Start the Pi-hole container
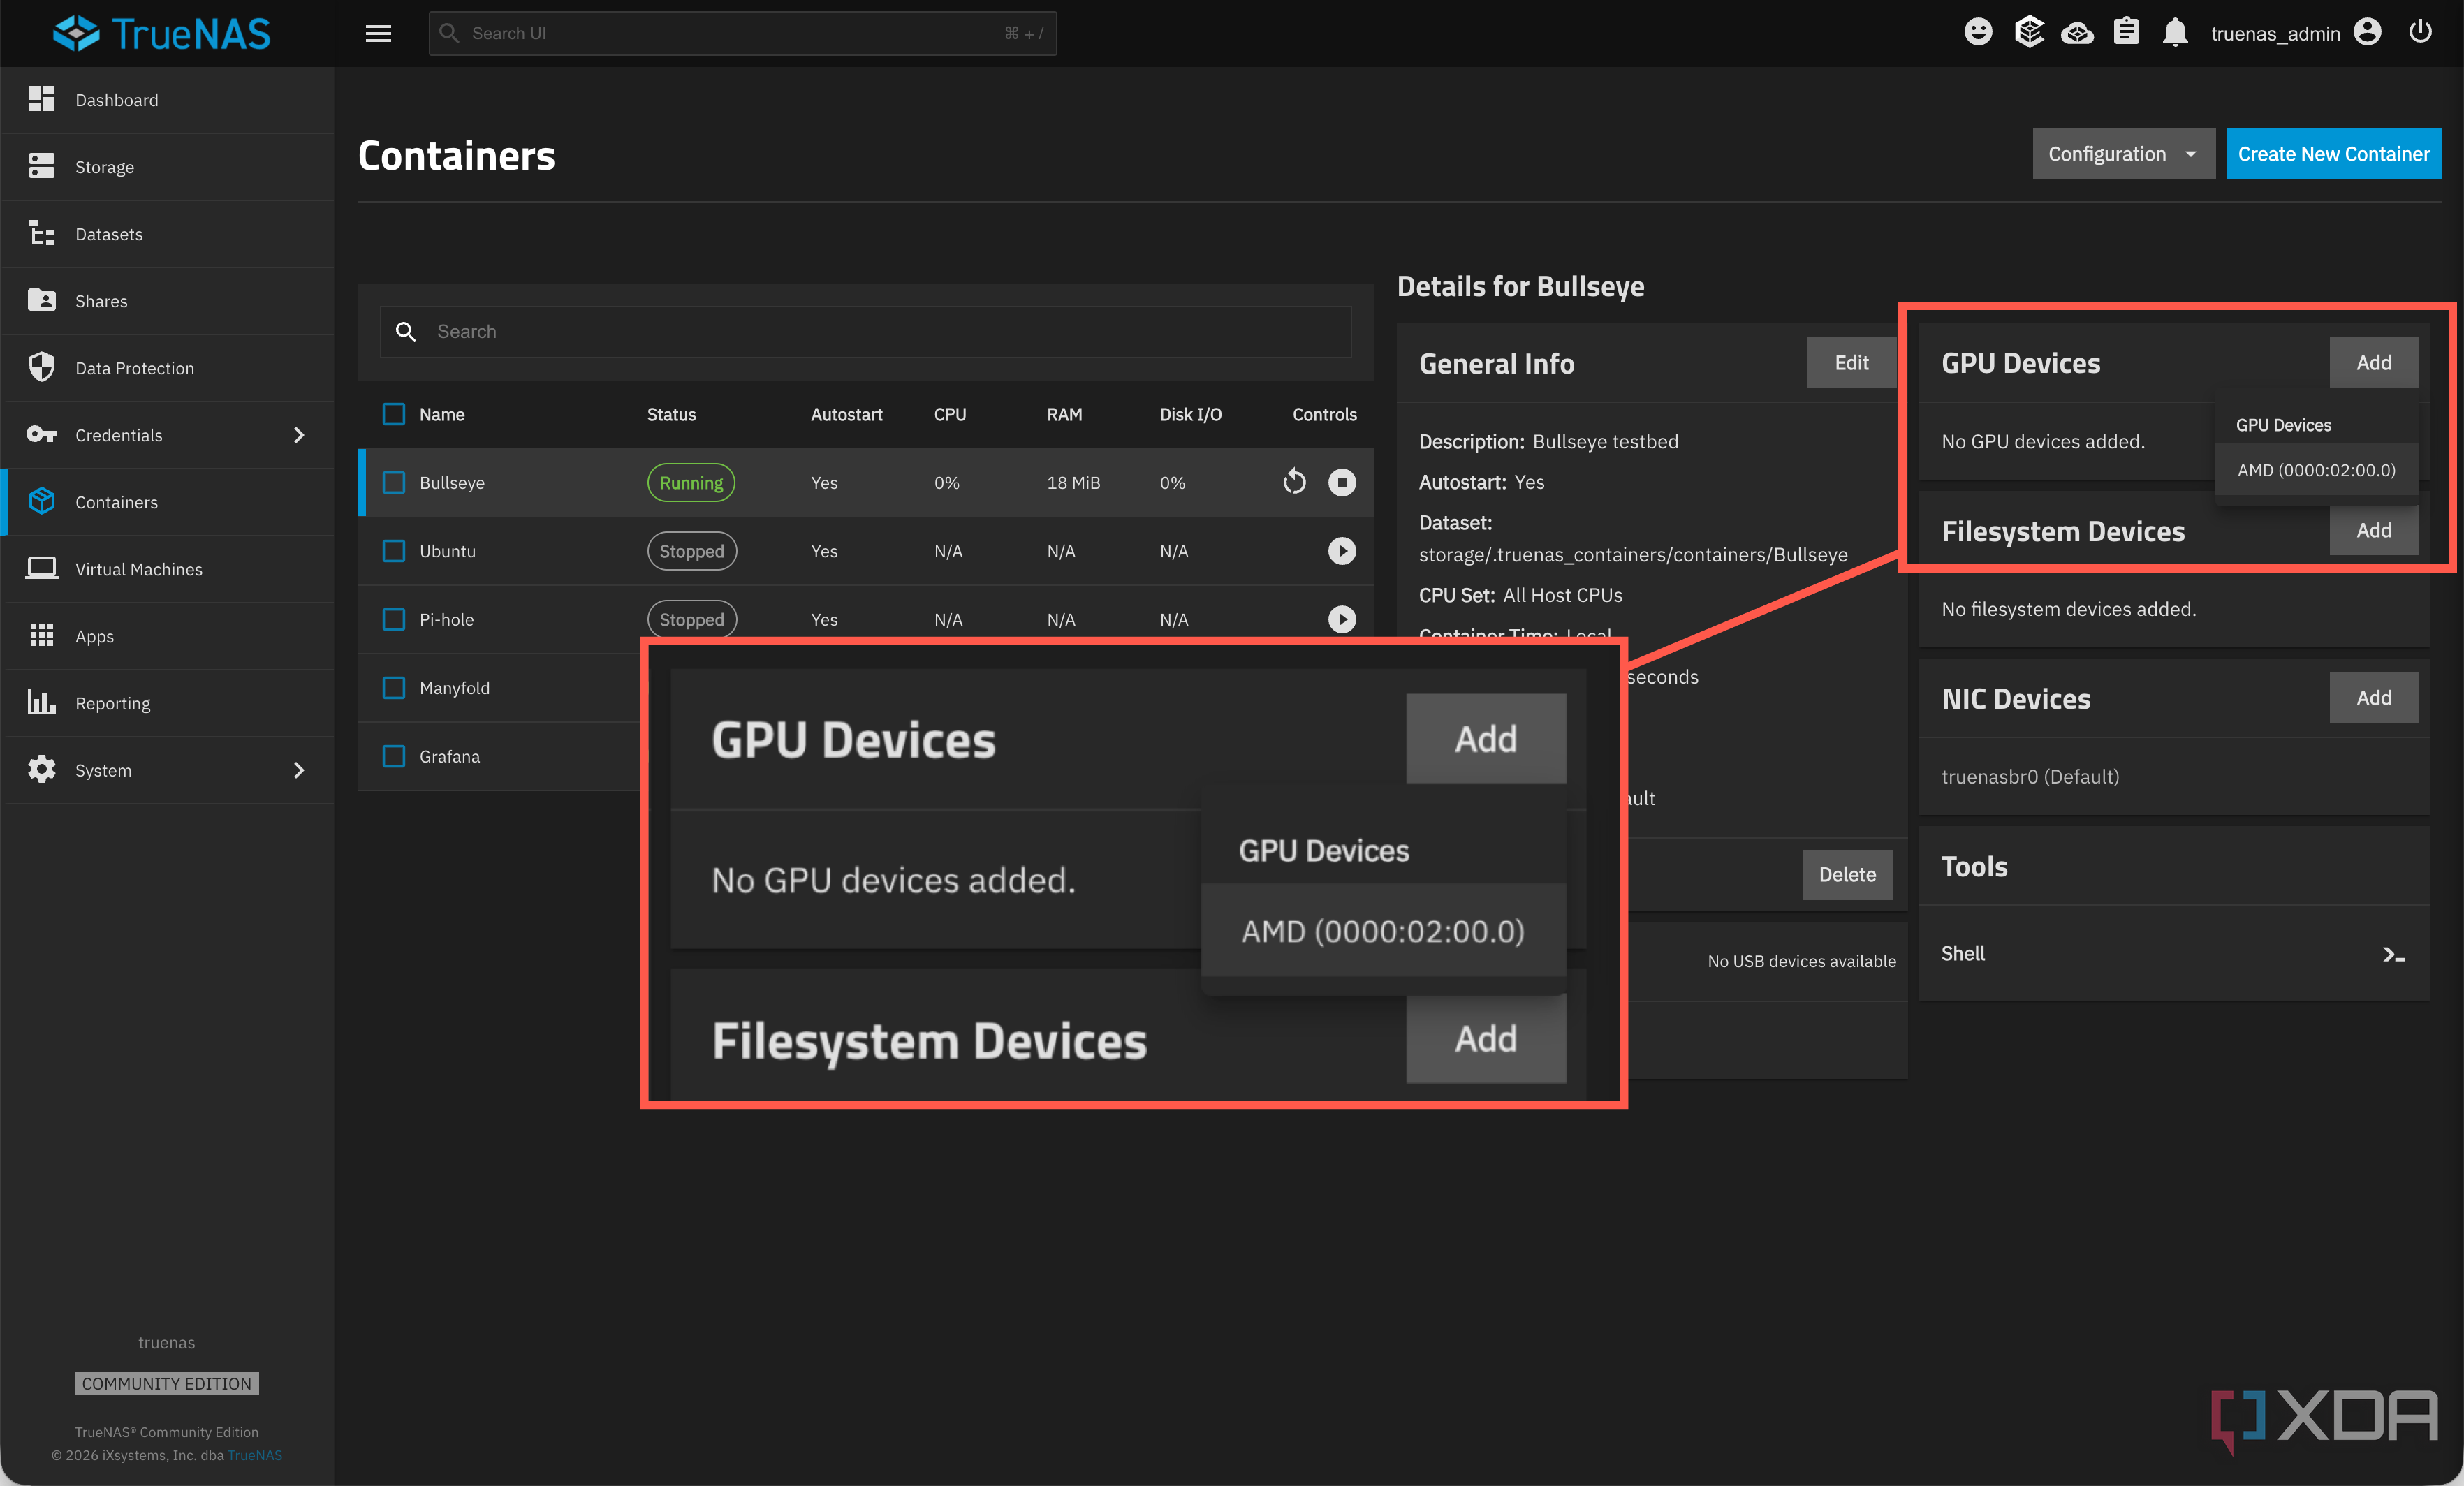 click(1342, 619)
